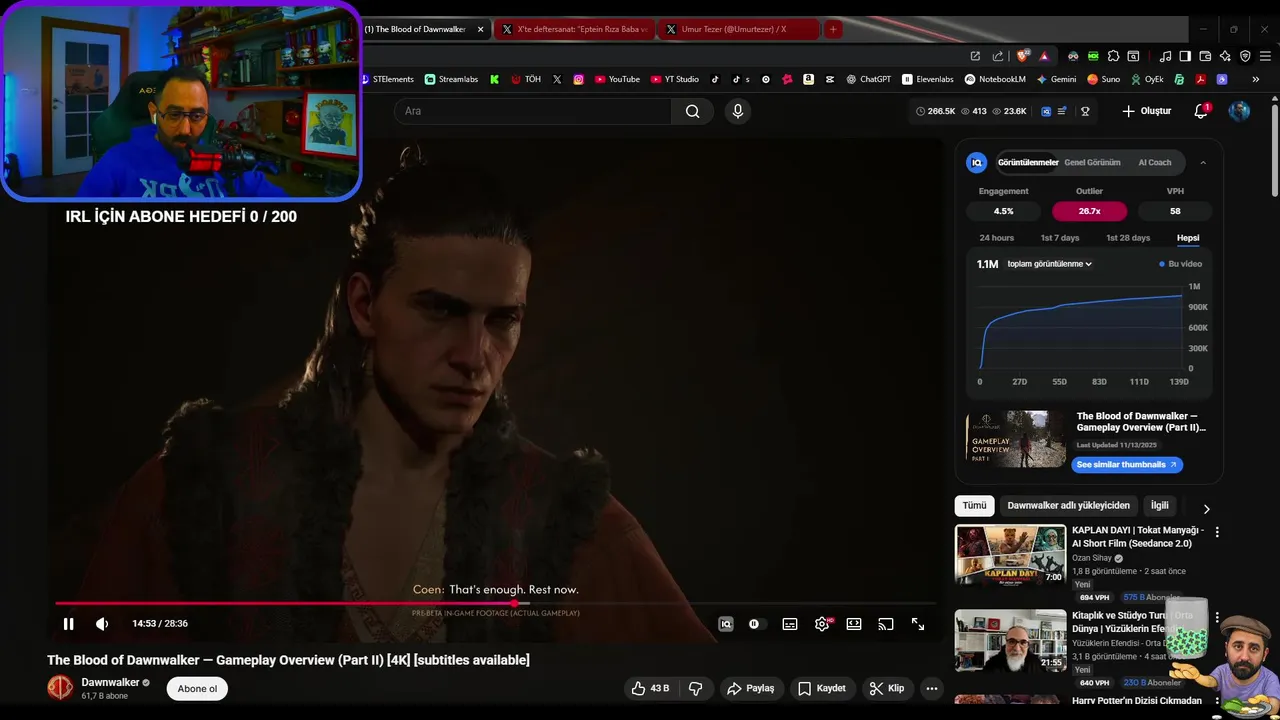Open YouTube notifications bell
Viewport: 1280px width, 720px height.
point(1201,111)
